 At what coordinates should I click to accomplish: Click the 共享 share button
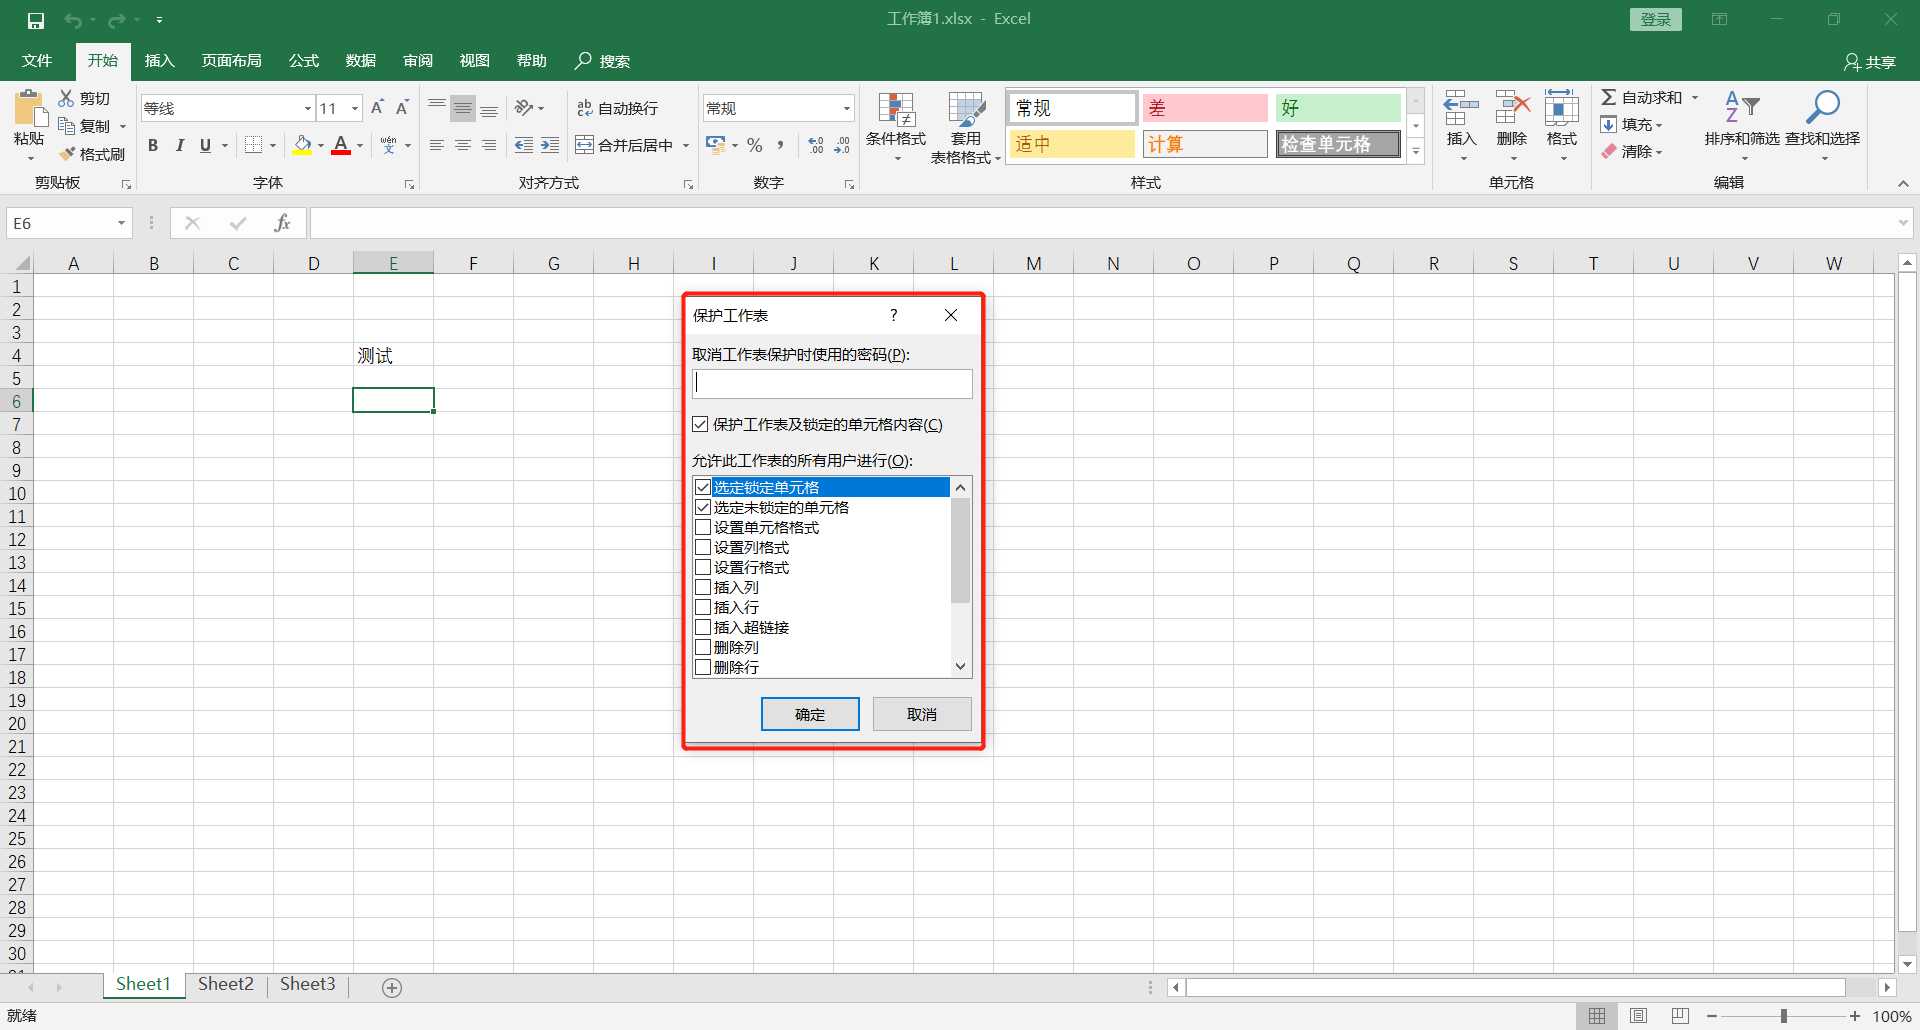[x=1870, y=62]
